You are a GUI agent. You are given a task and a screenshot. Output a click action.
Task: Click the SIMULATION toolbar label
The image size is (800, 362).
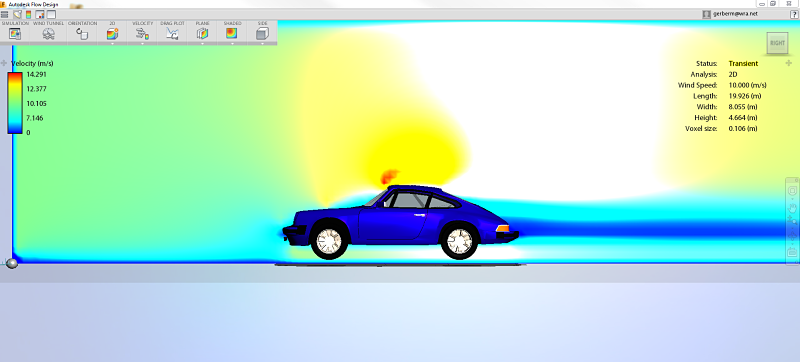tap(15, 23)
